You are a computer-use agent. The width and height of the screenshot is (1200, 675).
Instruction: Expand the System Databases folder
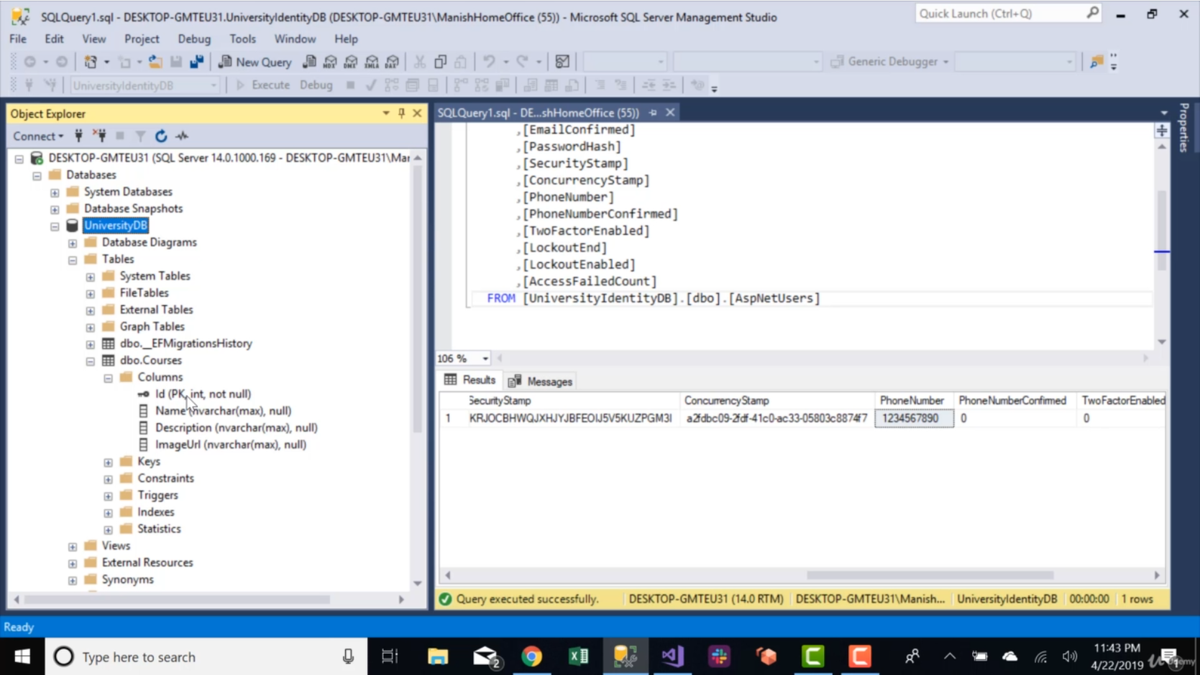(x=55, y=192)
